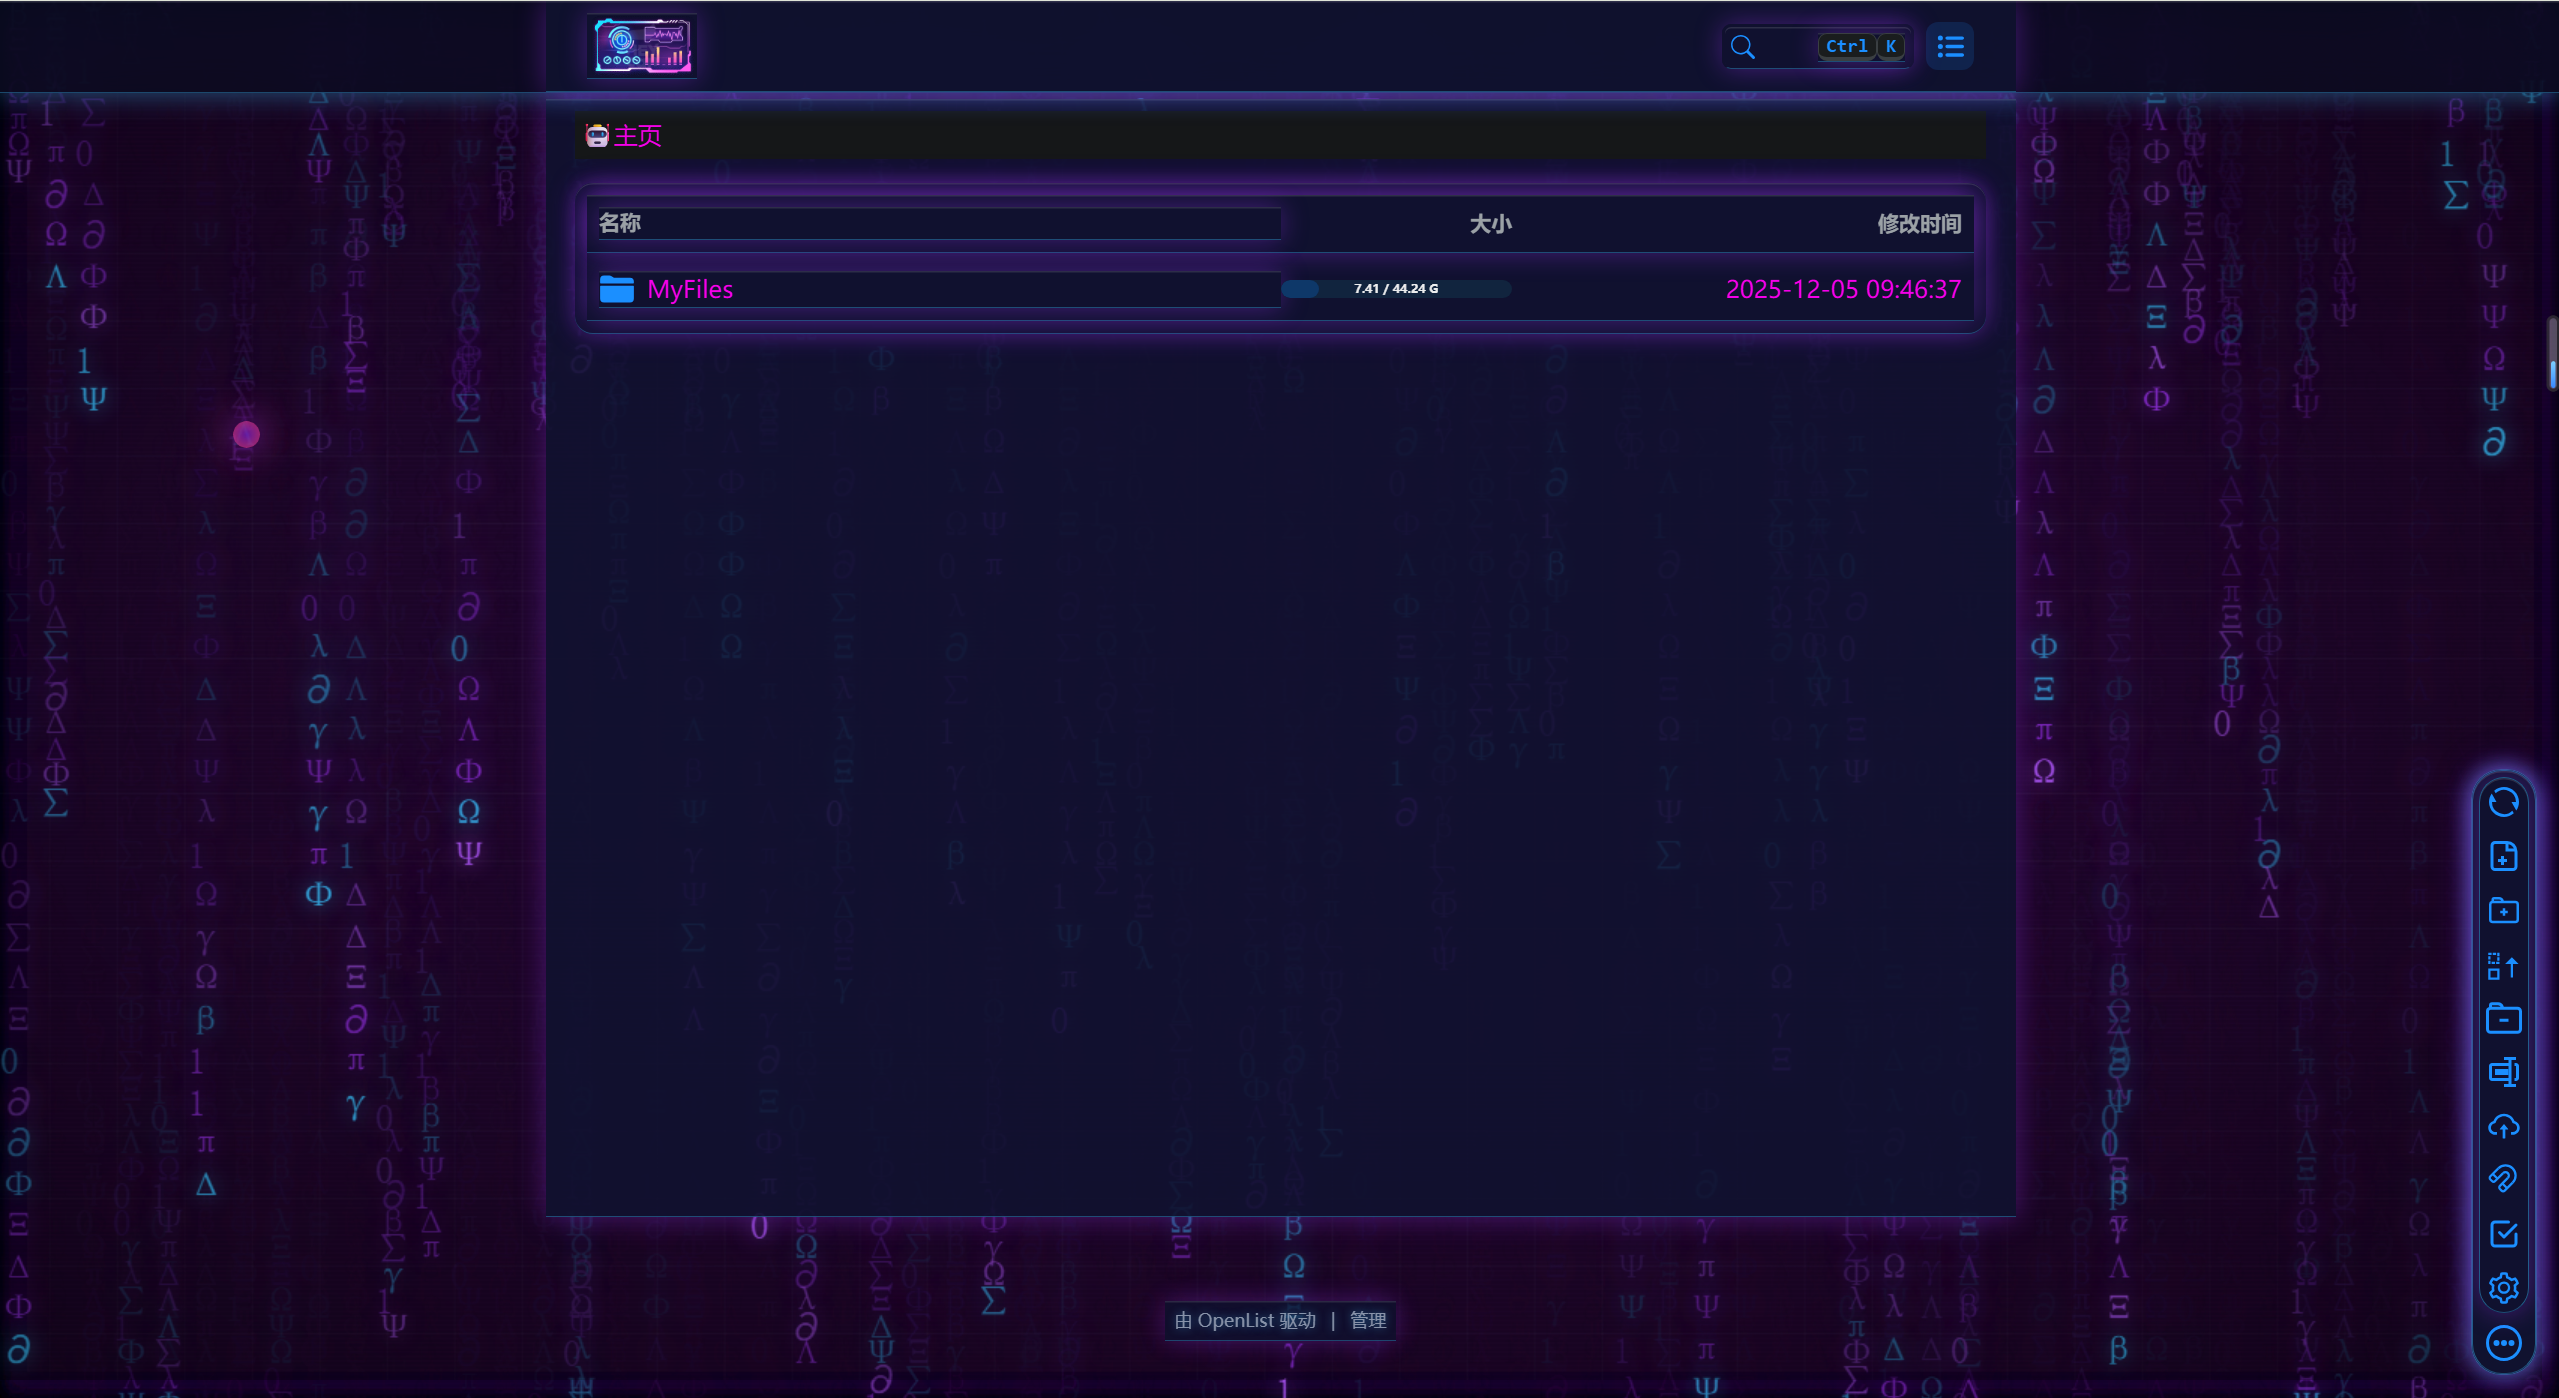The width and height of the screenshot is (2559, 1398).
Task: Click the new folder icon
Action: click(2503, 911)
